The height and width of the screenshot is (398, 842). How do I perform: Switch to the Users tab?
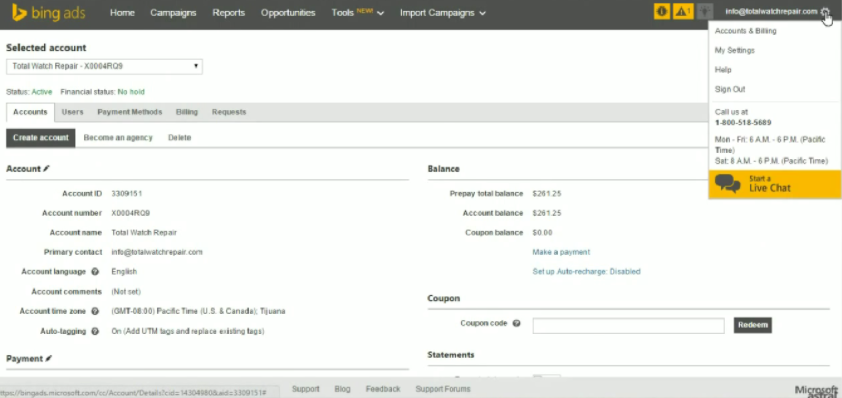pos(72,112)
